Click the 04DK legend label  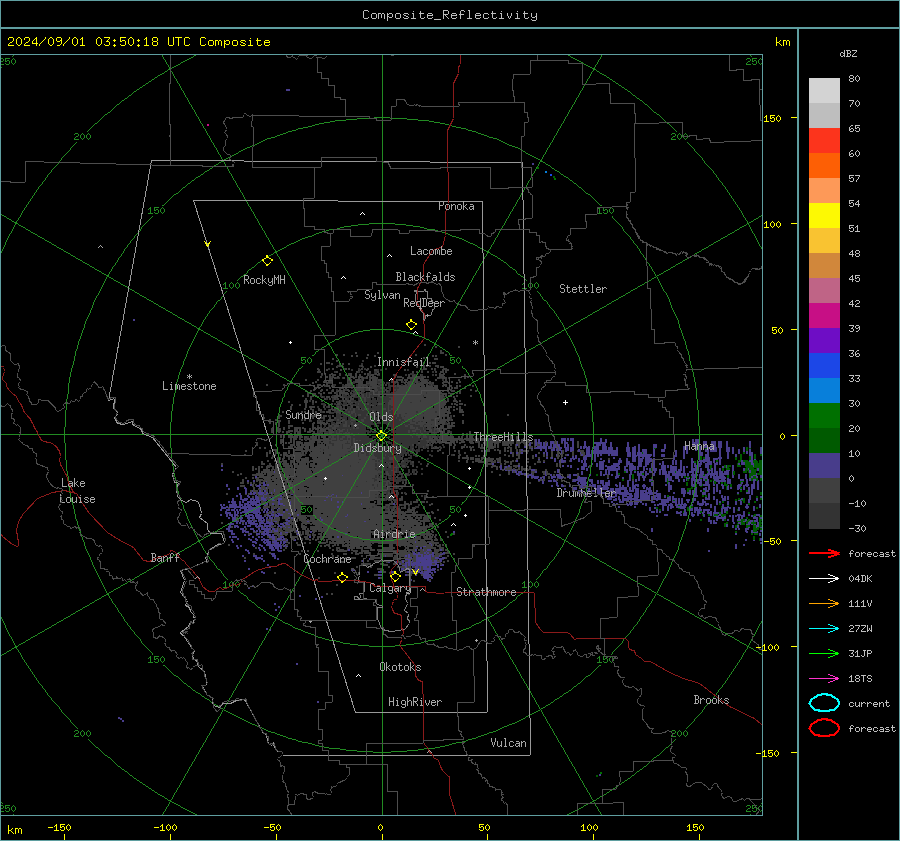(860, 578)
